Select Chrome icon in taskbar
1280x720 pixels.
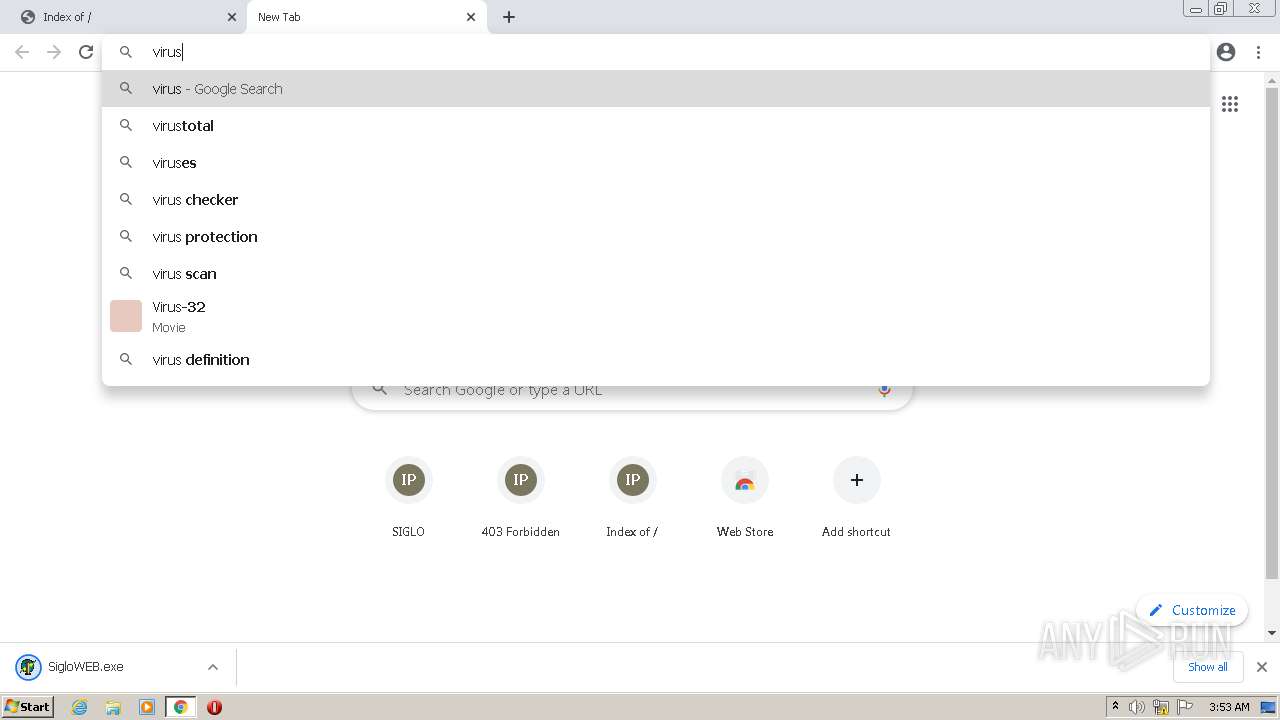tap(181, 707)
